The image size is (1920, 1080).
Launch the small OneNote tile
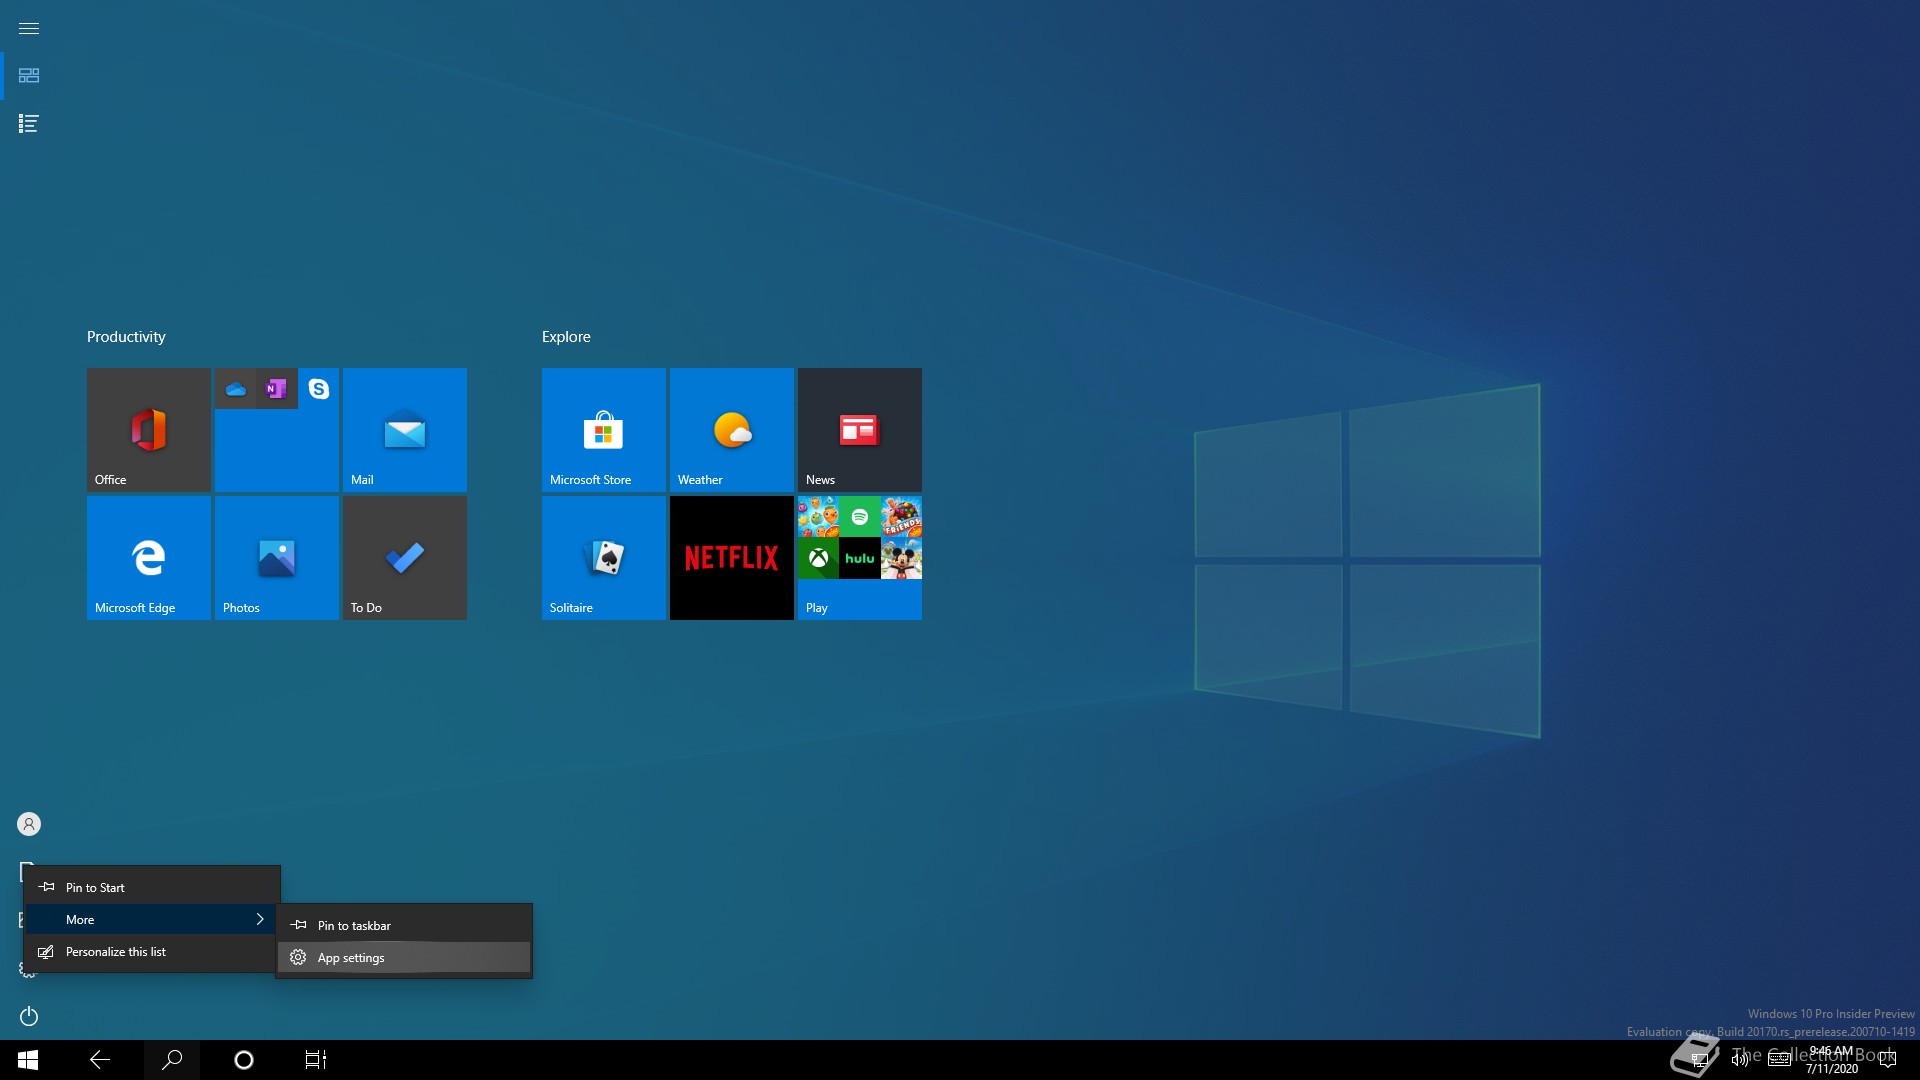point(277,389)
